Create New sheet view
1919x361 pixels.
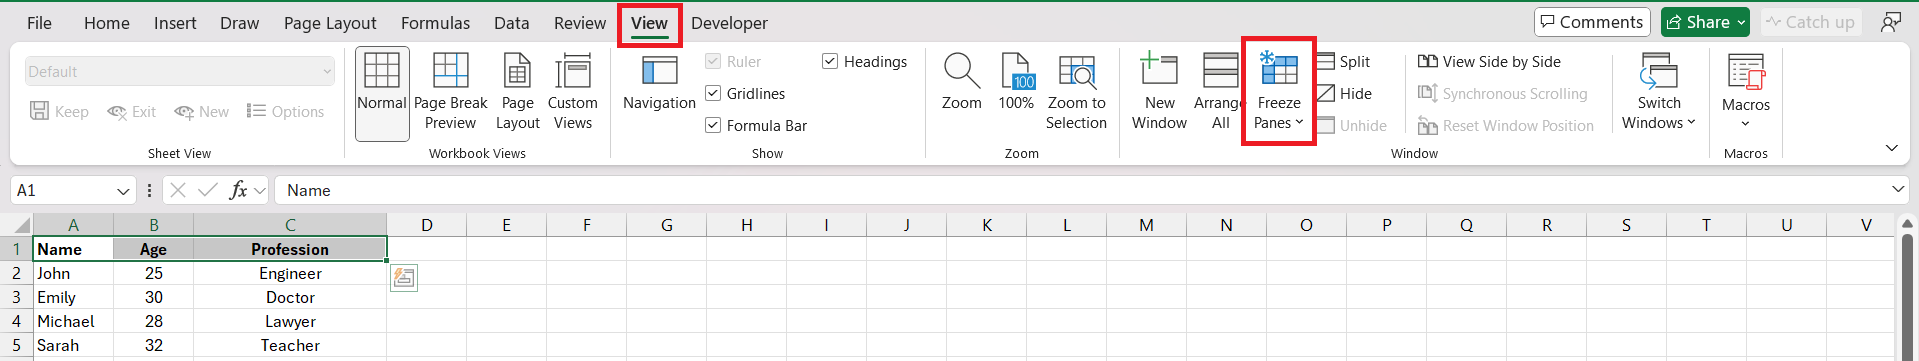tap(202, 112)
